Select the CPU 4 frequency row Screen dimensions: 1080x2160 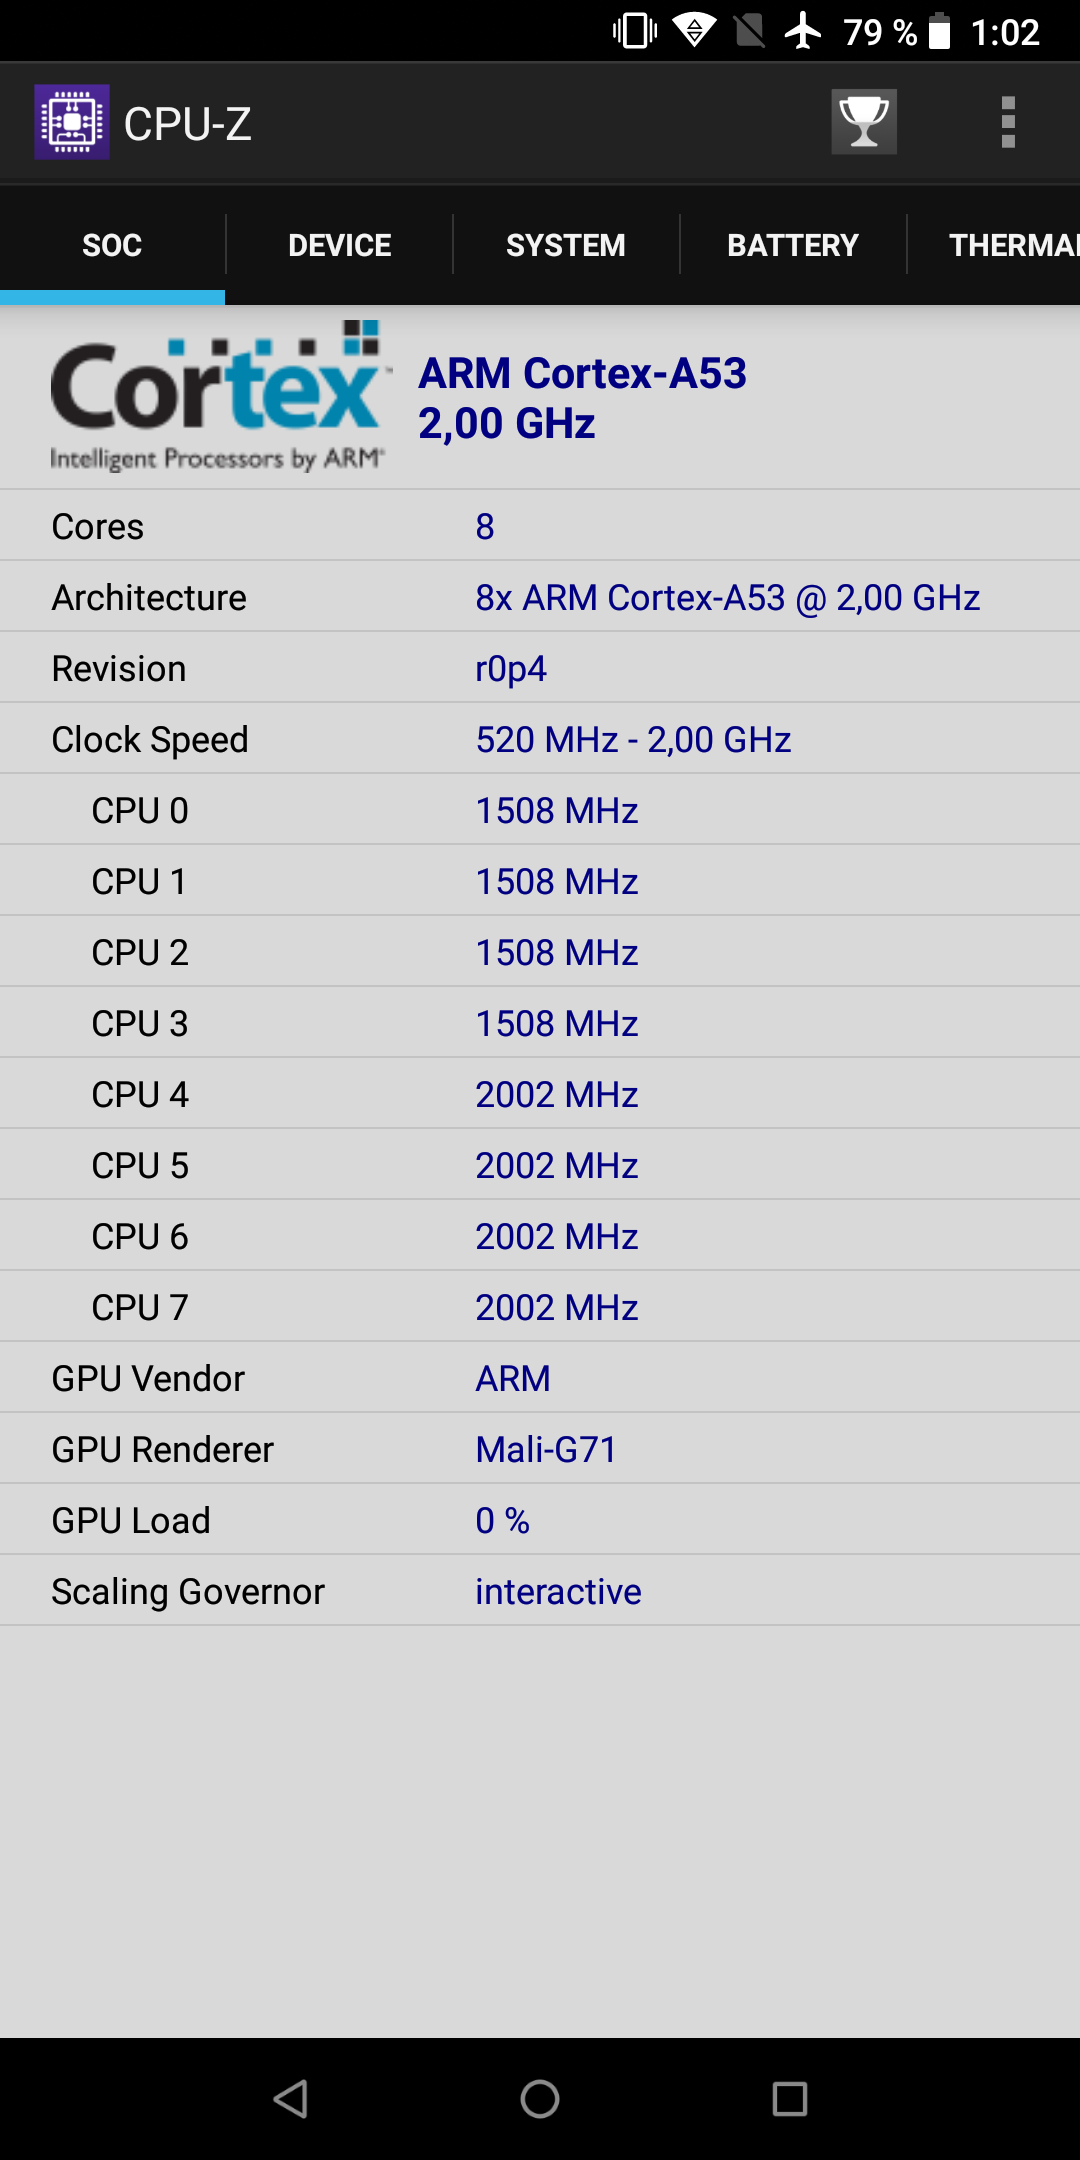coord(540,1094)
